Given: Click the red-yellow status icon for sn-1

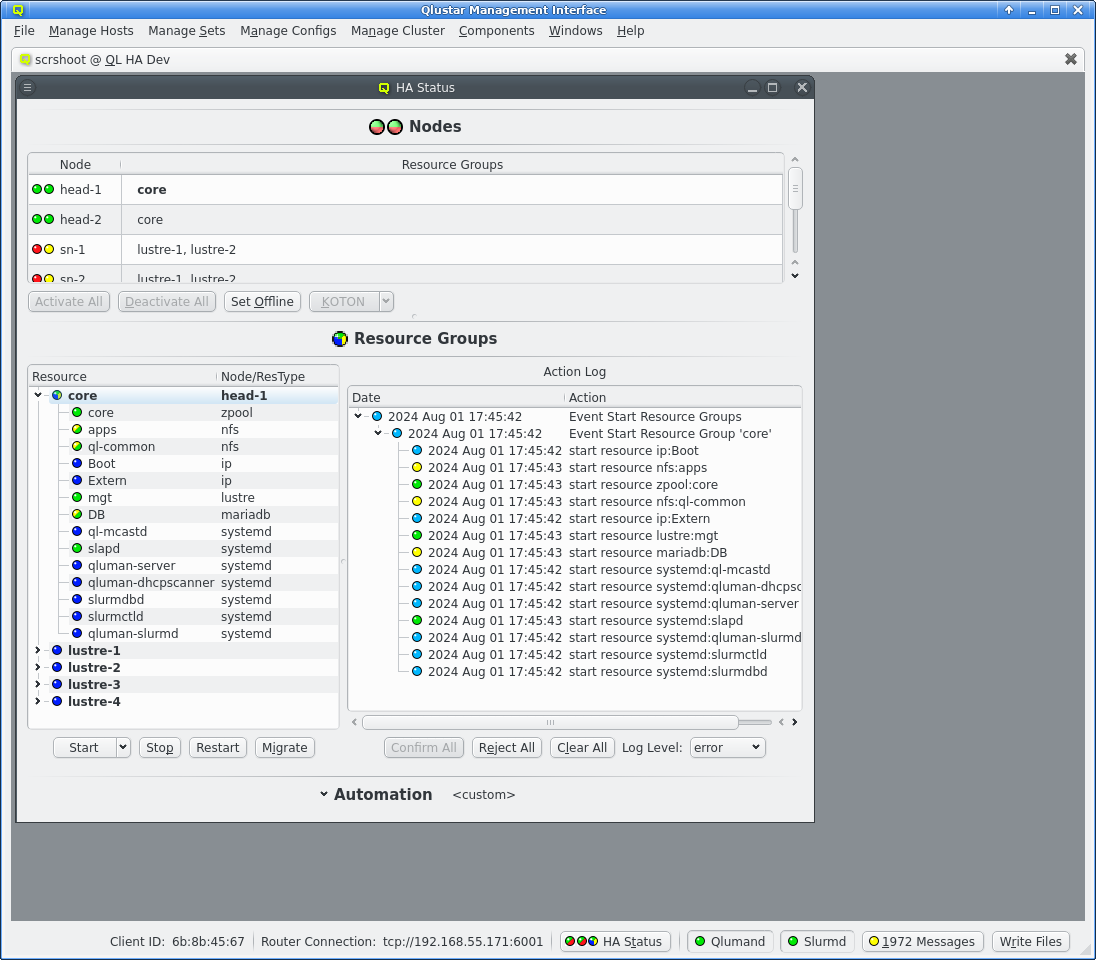Looking at the screenshot, I should 43,250.
